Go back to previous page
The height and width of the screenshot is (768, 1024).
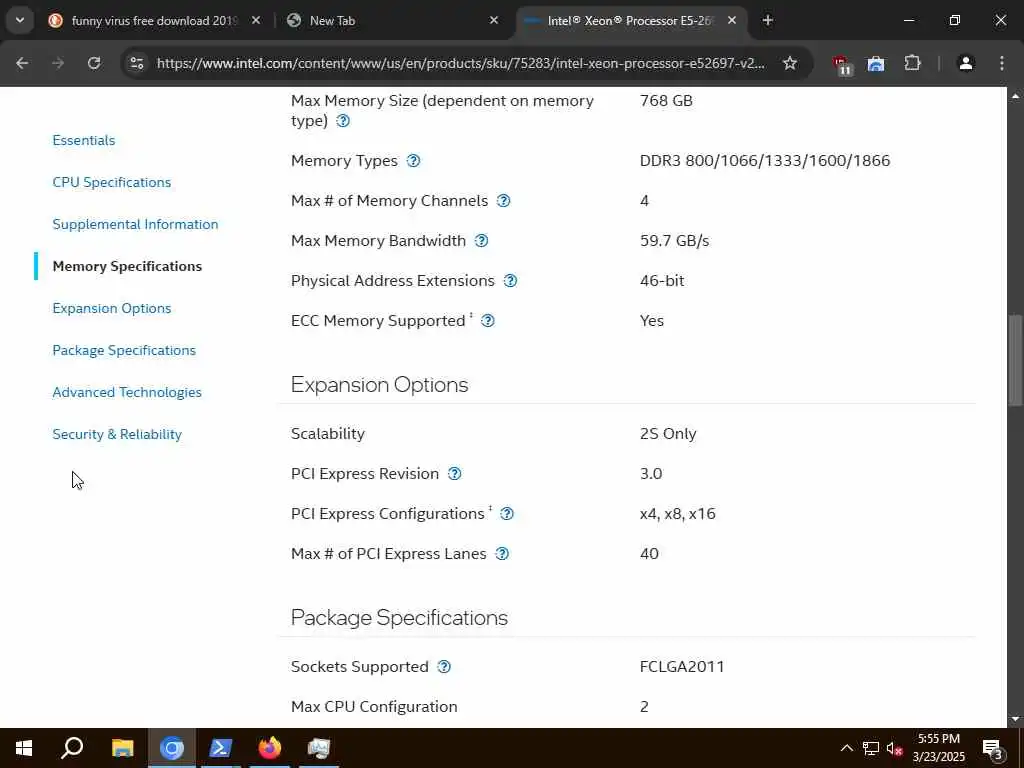pos(22,63)
